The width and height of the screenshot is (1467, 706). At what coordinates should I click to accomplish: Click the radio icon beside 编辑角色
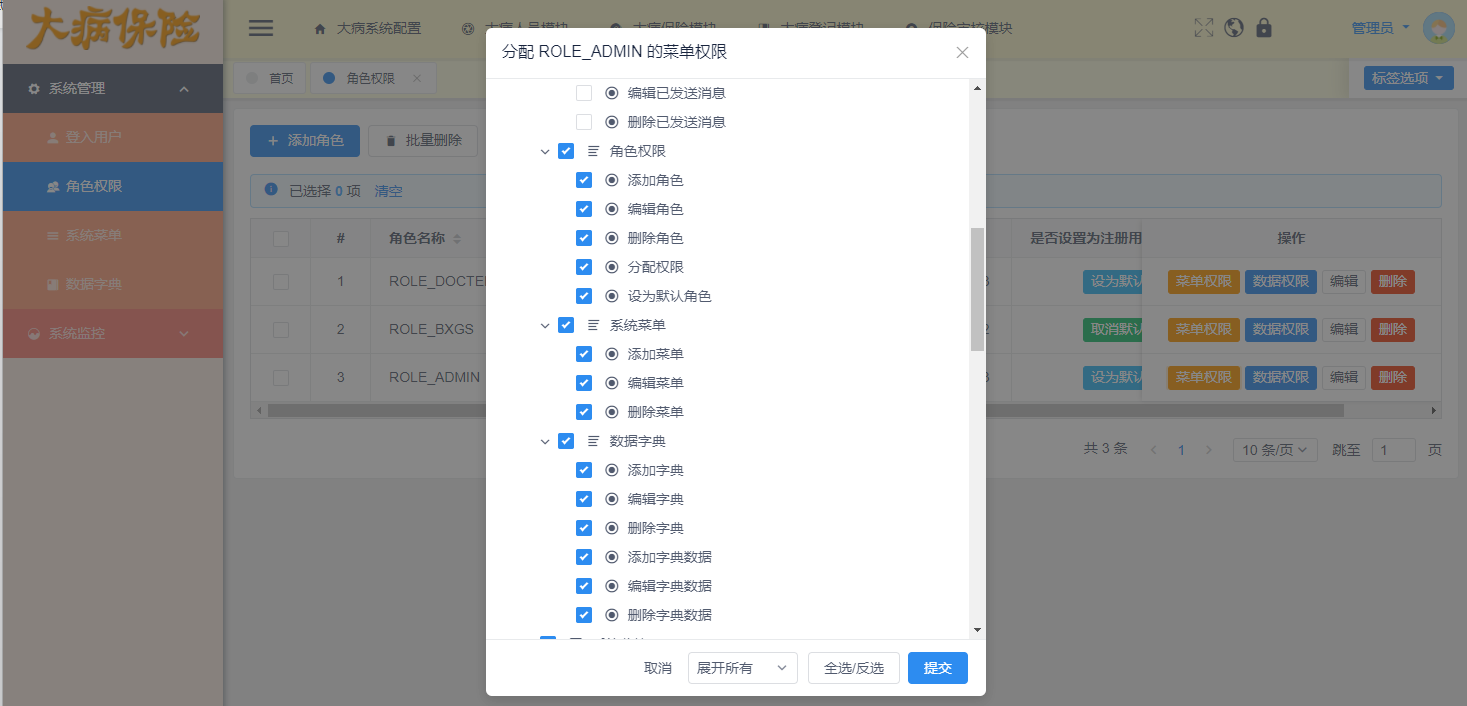[612, 209]
